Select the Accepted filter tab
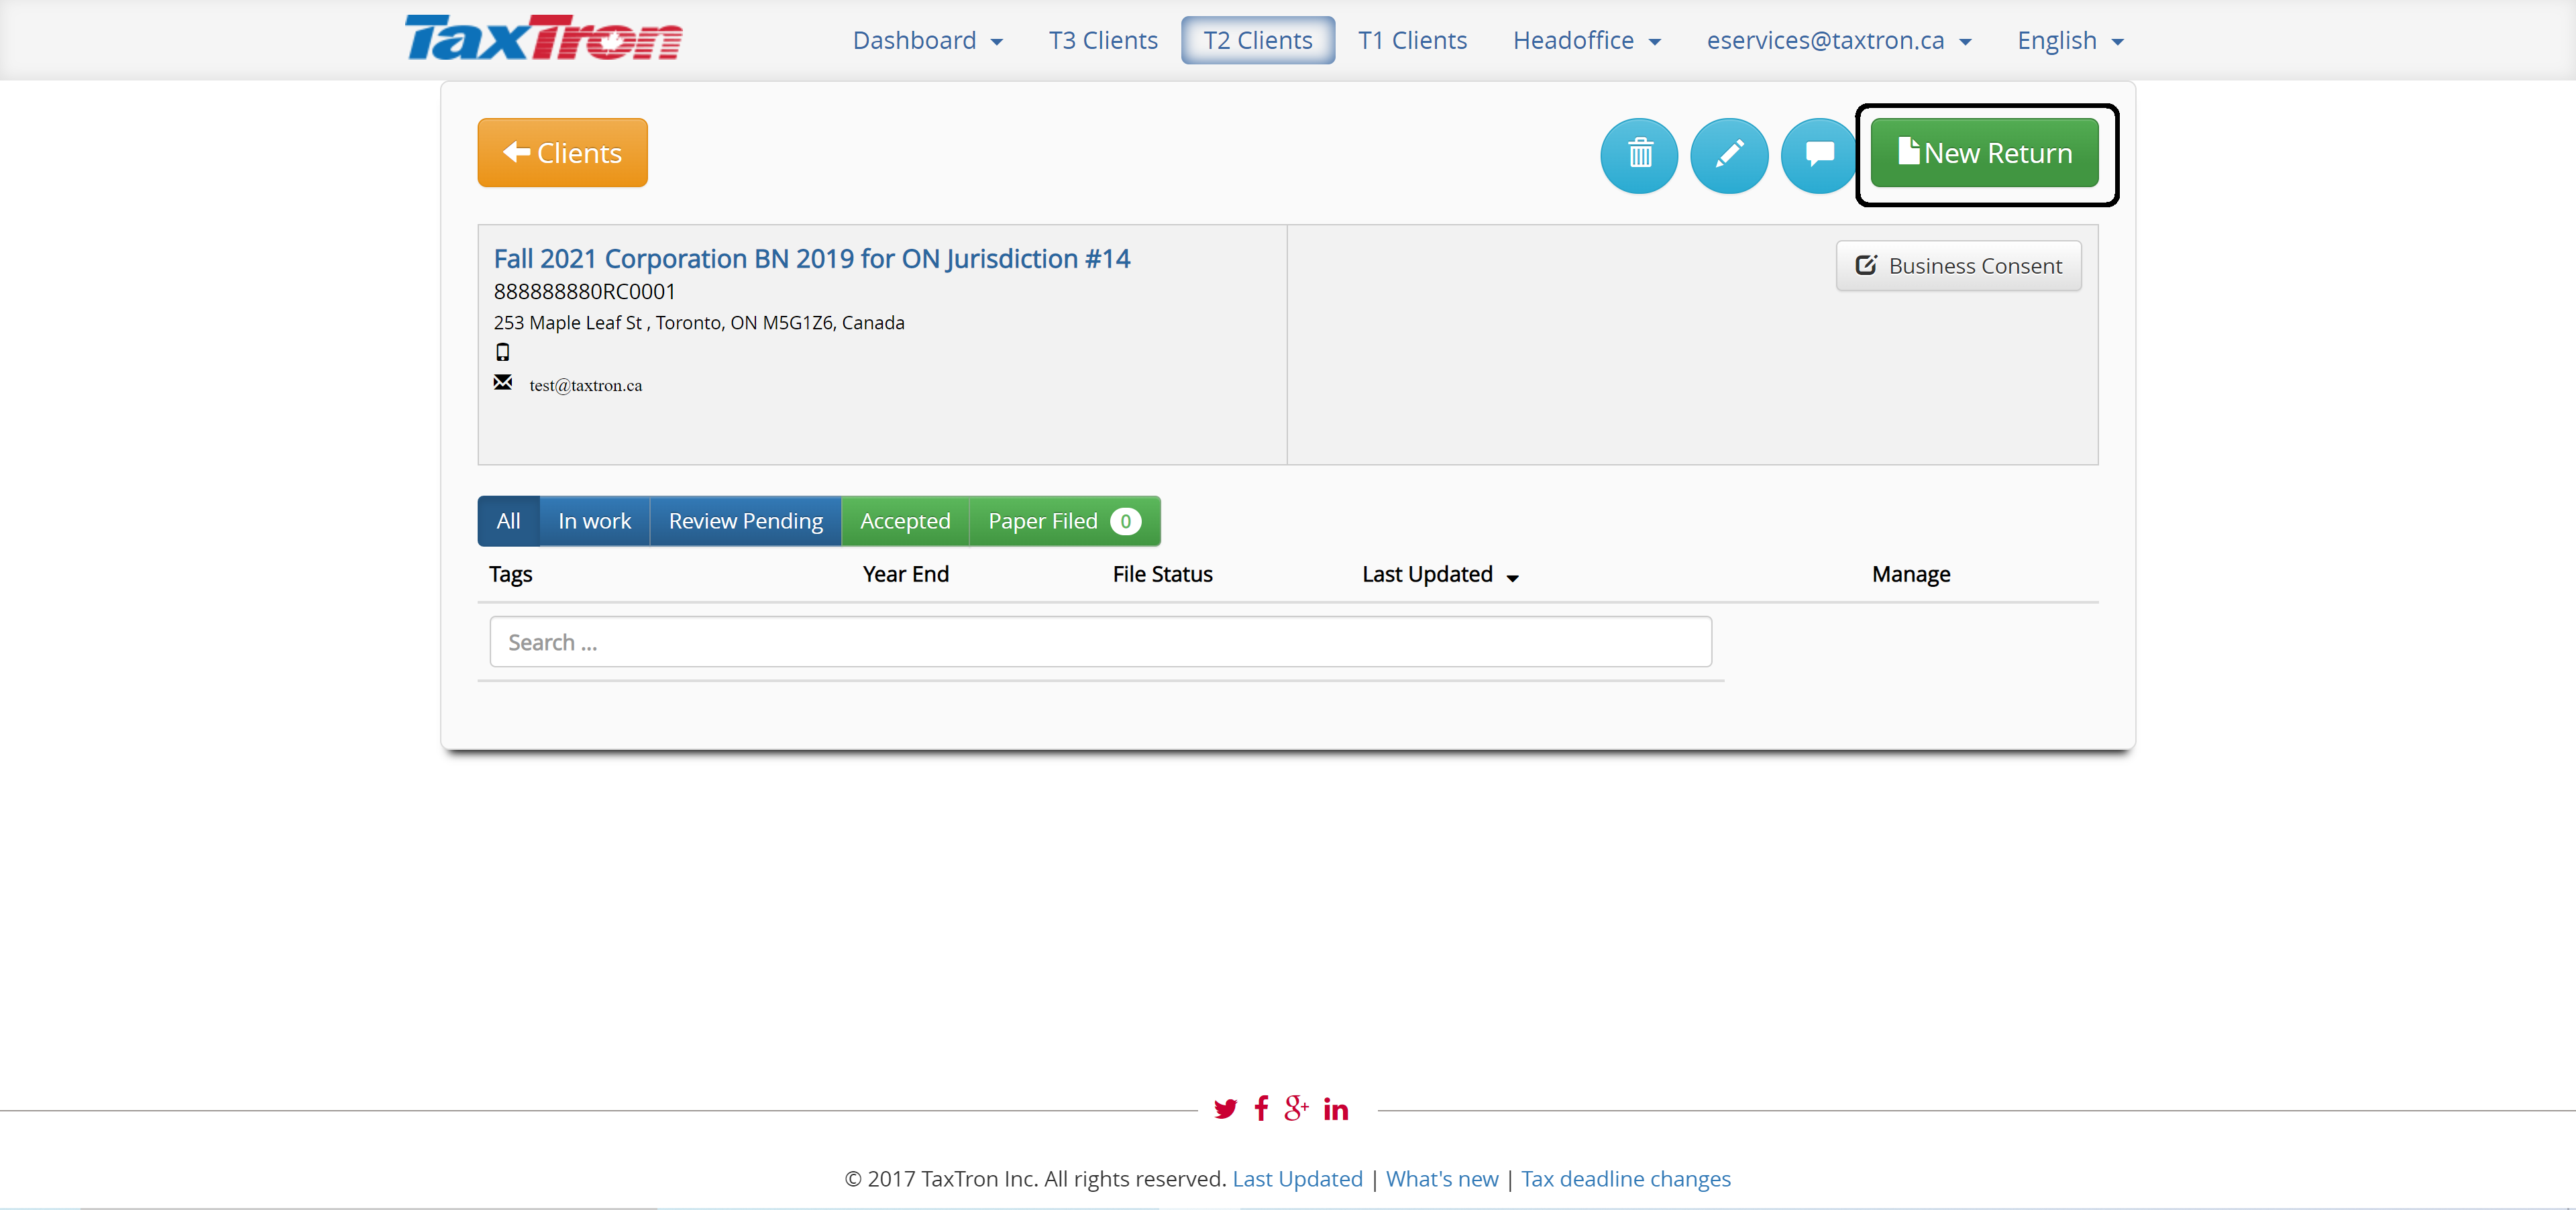 point(905,521)
